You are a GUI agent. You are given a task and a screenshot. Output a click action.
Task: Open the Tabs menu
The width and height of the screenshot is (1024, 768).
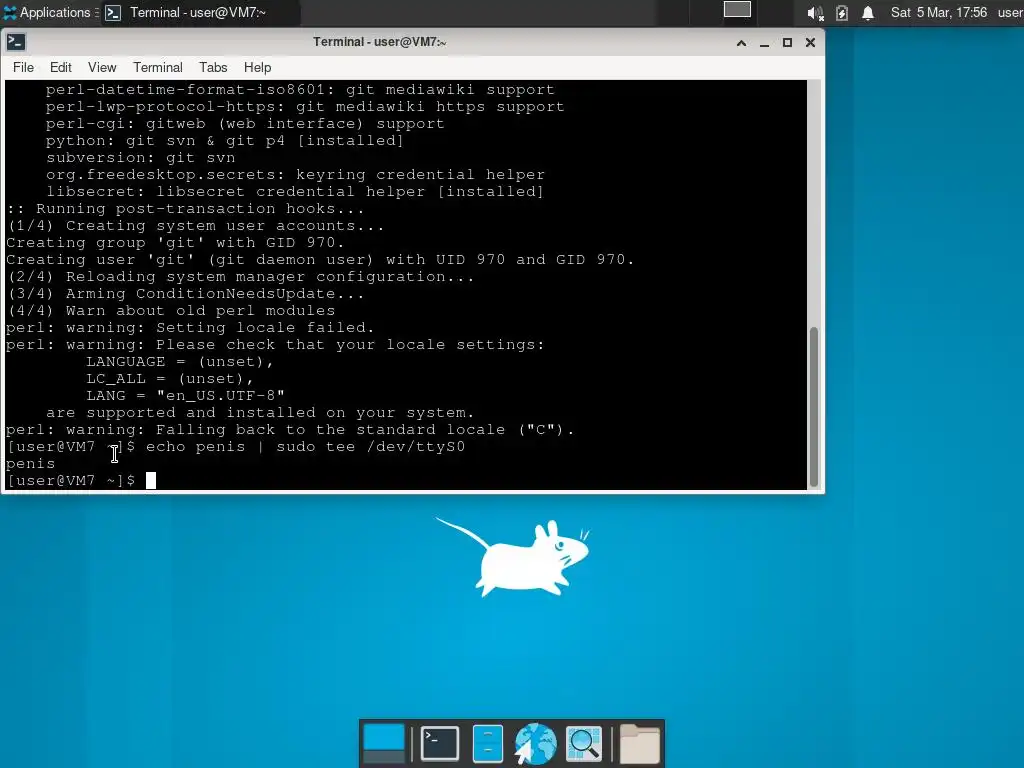pyautogui.click(x=213, y=67)
